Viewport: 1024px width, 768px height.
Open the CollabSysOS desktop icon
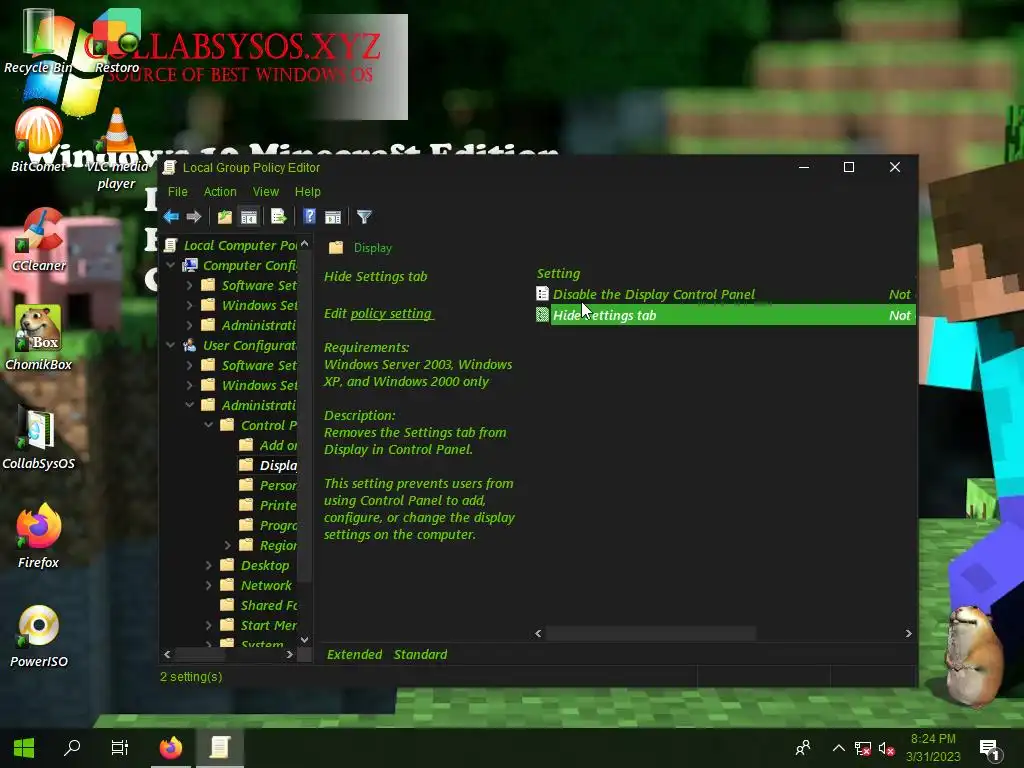(39, 438)
